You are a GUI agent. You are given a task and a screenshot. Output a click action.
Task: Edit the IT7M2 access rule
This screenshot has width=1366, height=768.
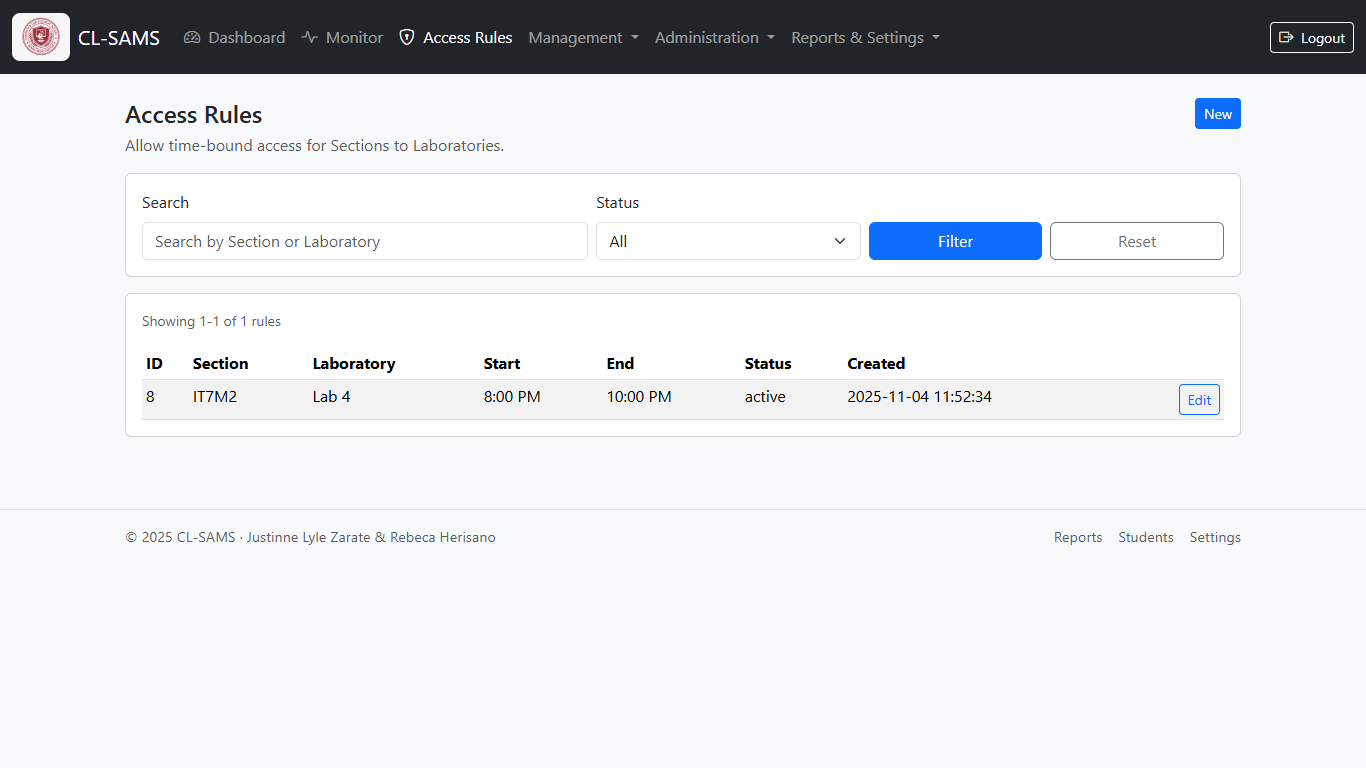1198,400
